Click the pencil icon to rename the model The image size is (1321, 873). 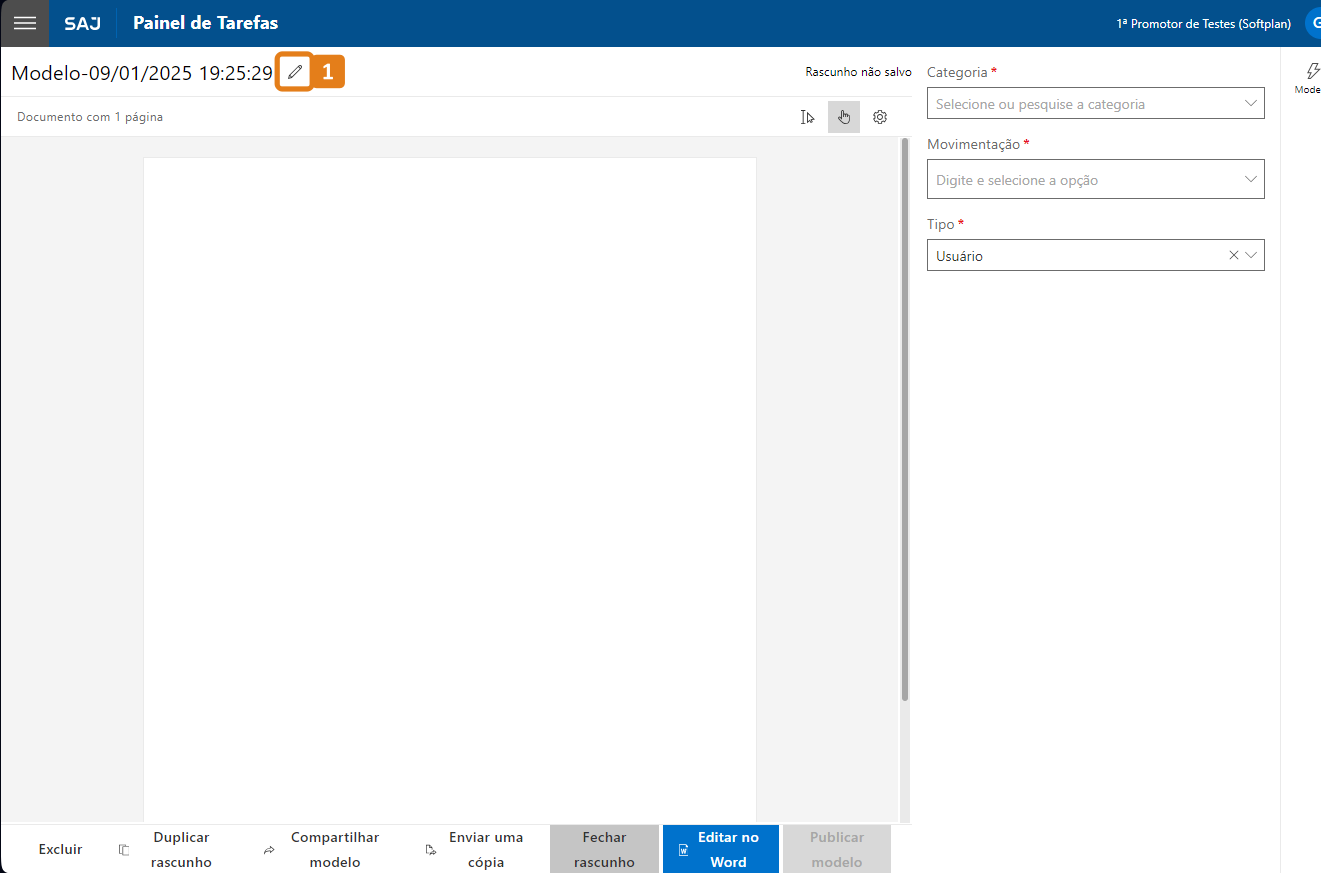click(294, 72)
